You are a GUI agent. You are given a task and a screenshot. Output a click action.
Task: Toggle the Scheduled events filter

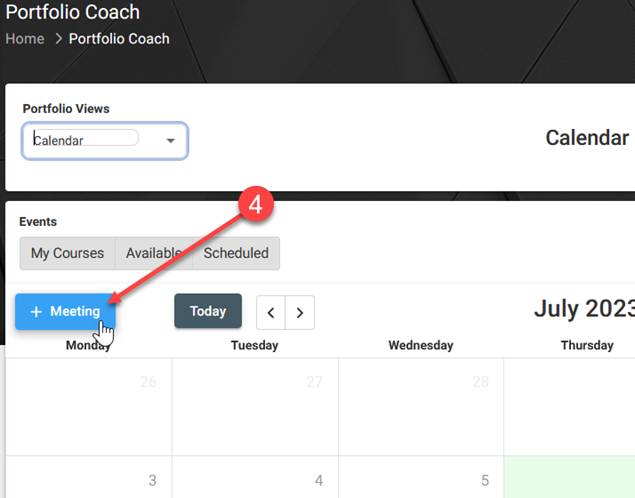[x=236, y=253]
